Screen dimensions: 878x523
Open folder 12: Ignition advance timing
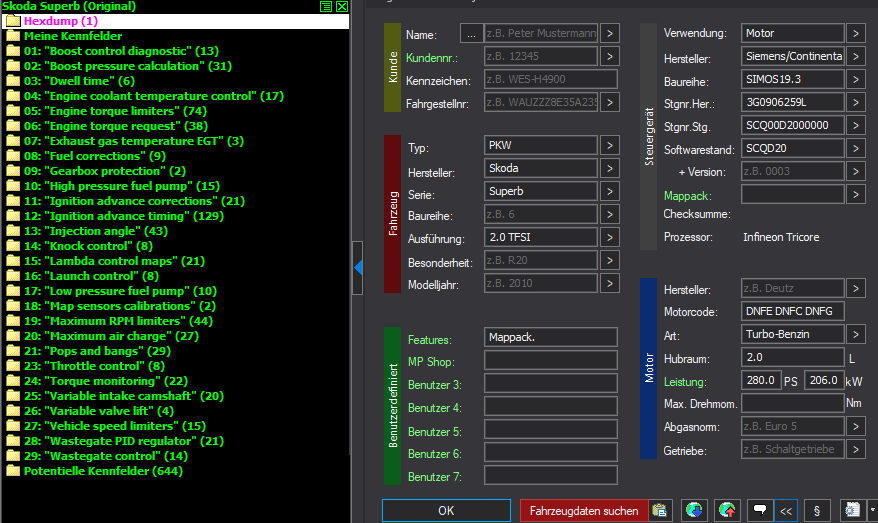pyautogui.click(x=124, y=216)
